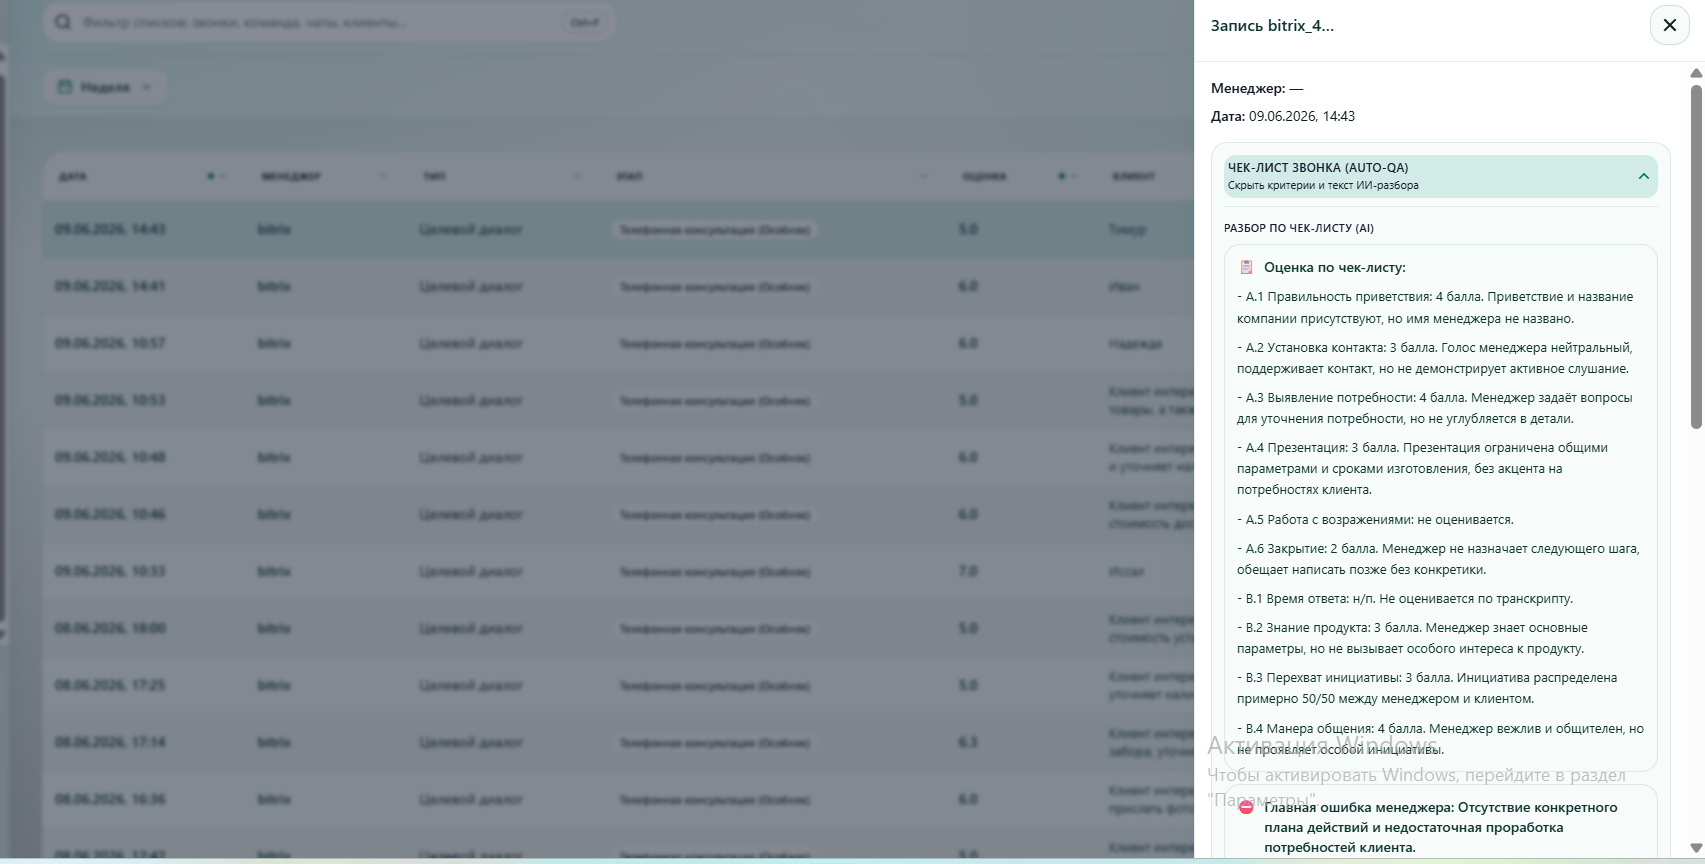Image resolution: width=1705 pixels, height=864 pixels.
Task: Open the МЕНЕДЖЕР column filter arrow
Action: [x=384, y=176]
